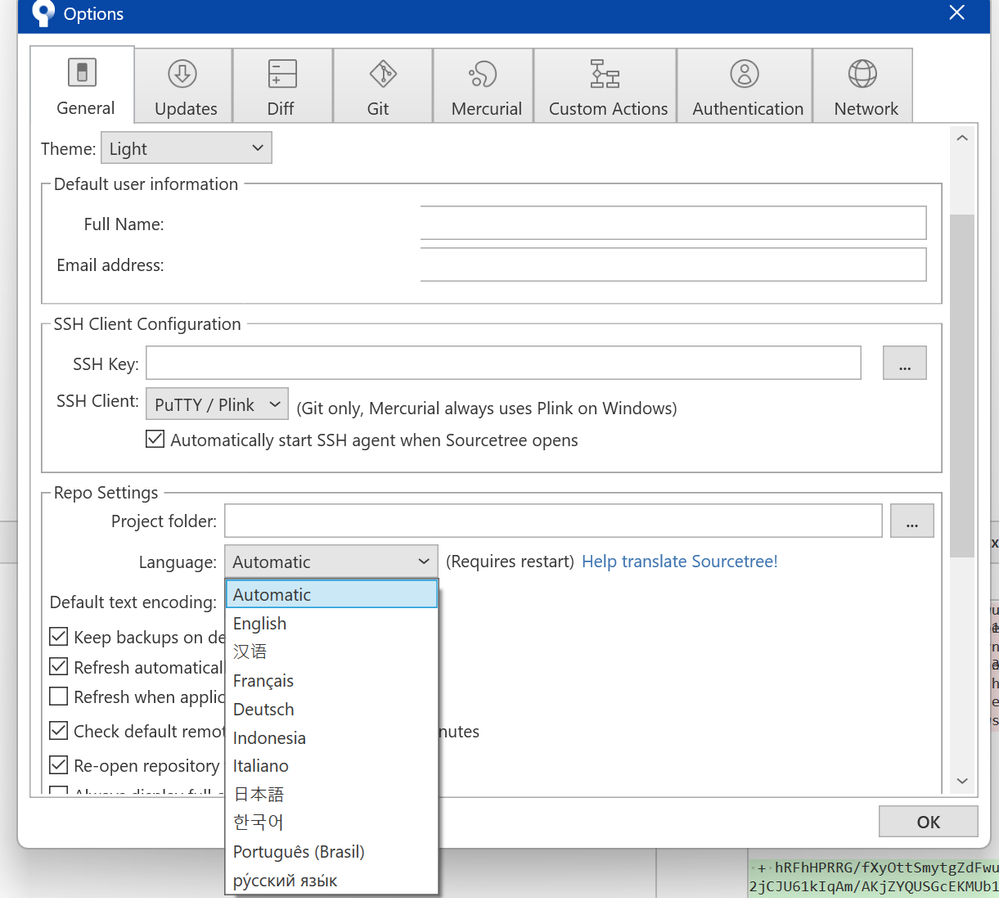Select 한국어 in the language list
Viewport: 999px width, 898px height.
331,823
